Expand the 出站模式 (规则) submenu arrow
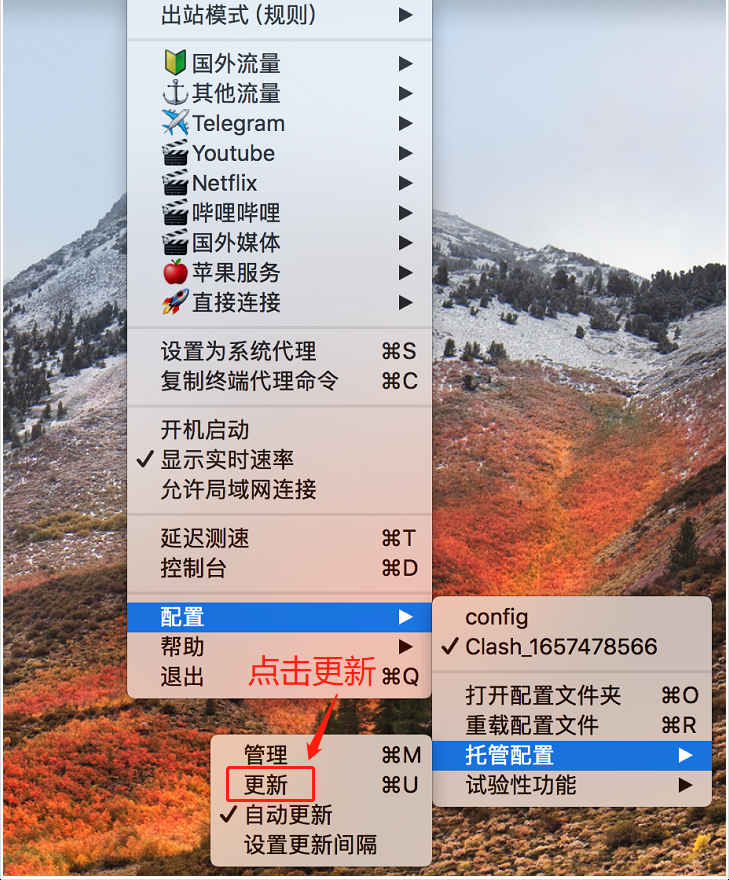This screenshot has width=729, height=880. click(406, 15)
